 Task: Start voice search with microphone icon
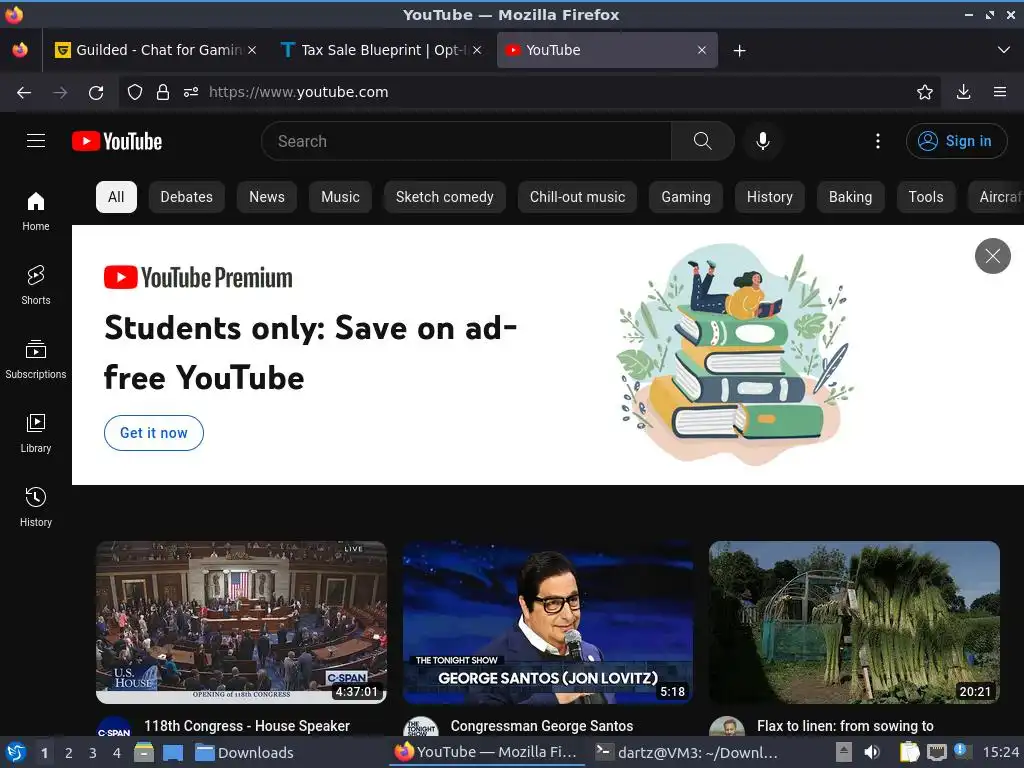pyautogui.click(x=762, y=141)
